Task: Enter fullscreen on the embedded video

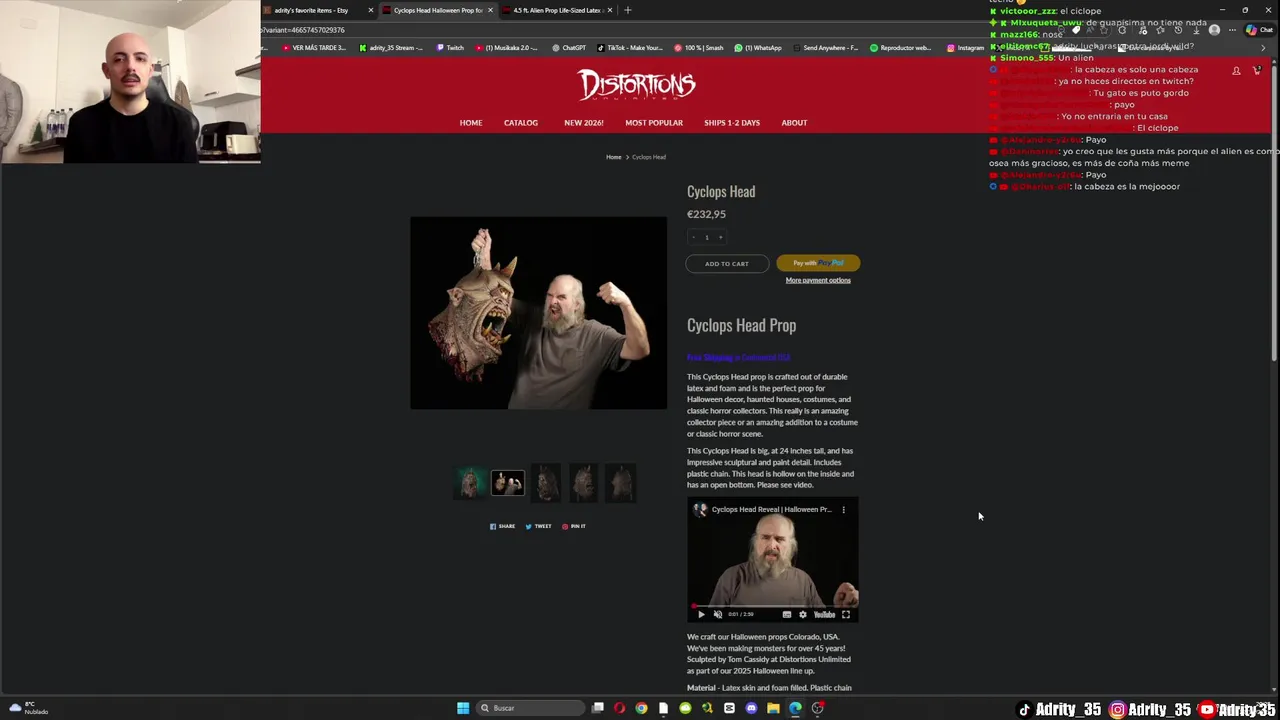Action: point(846,614)
